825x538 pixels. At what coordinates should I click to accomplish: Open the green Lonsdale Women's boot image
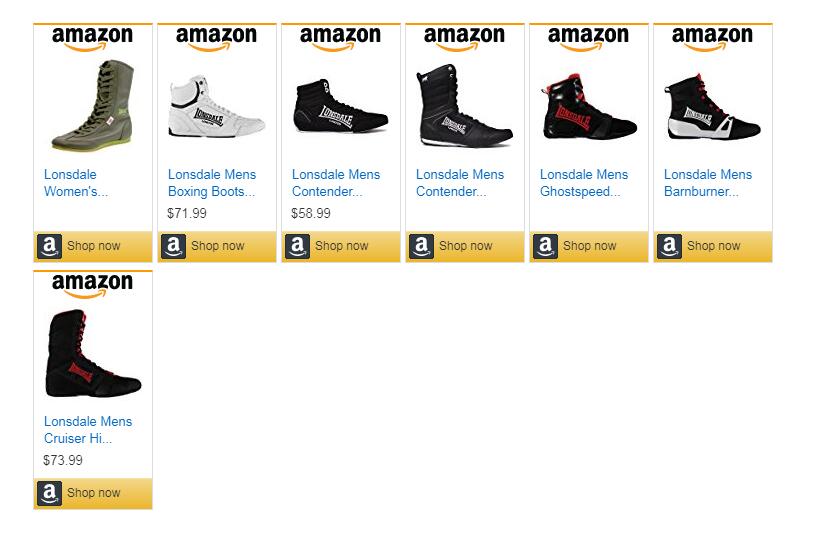pos(92,107)
